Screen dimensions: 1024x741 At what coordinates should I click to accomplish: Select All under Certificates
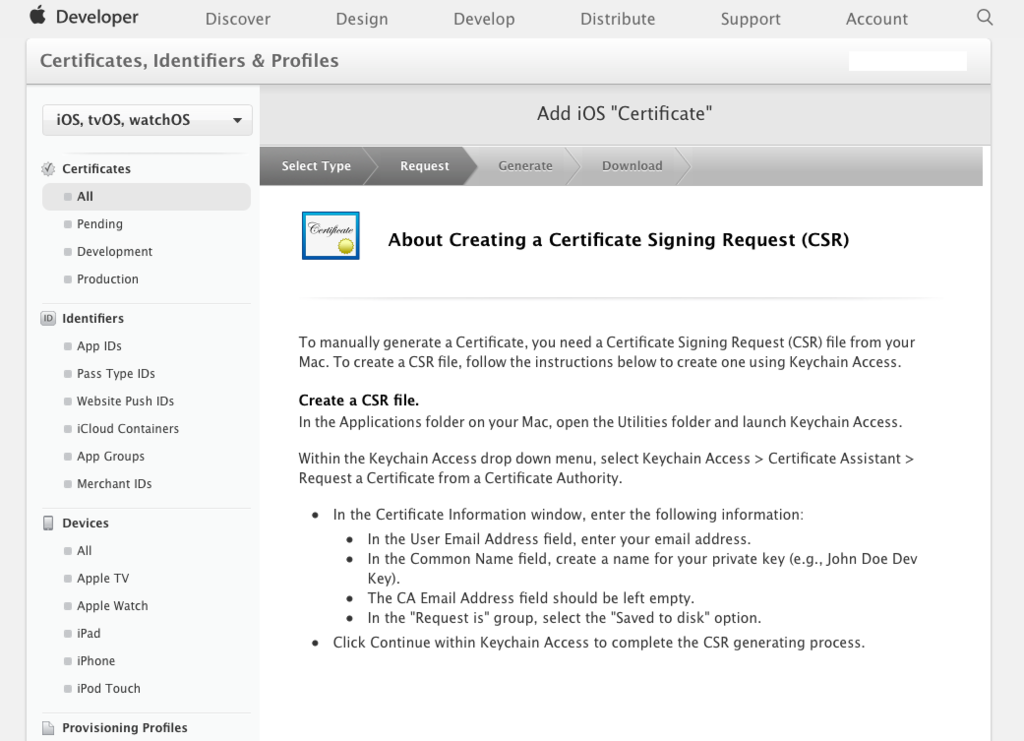click(146, 197)
